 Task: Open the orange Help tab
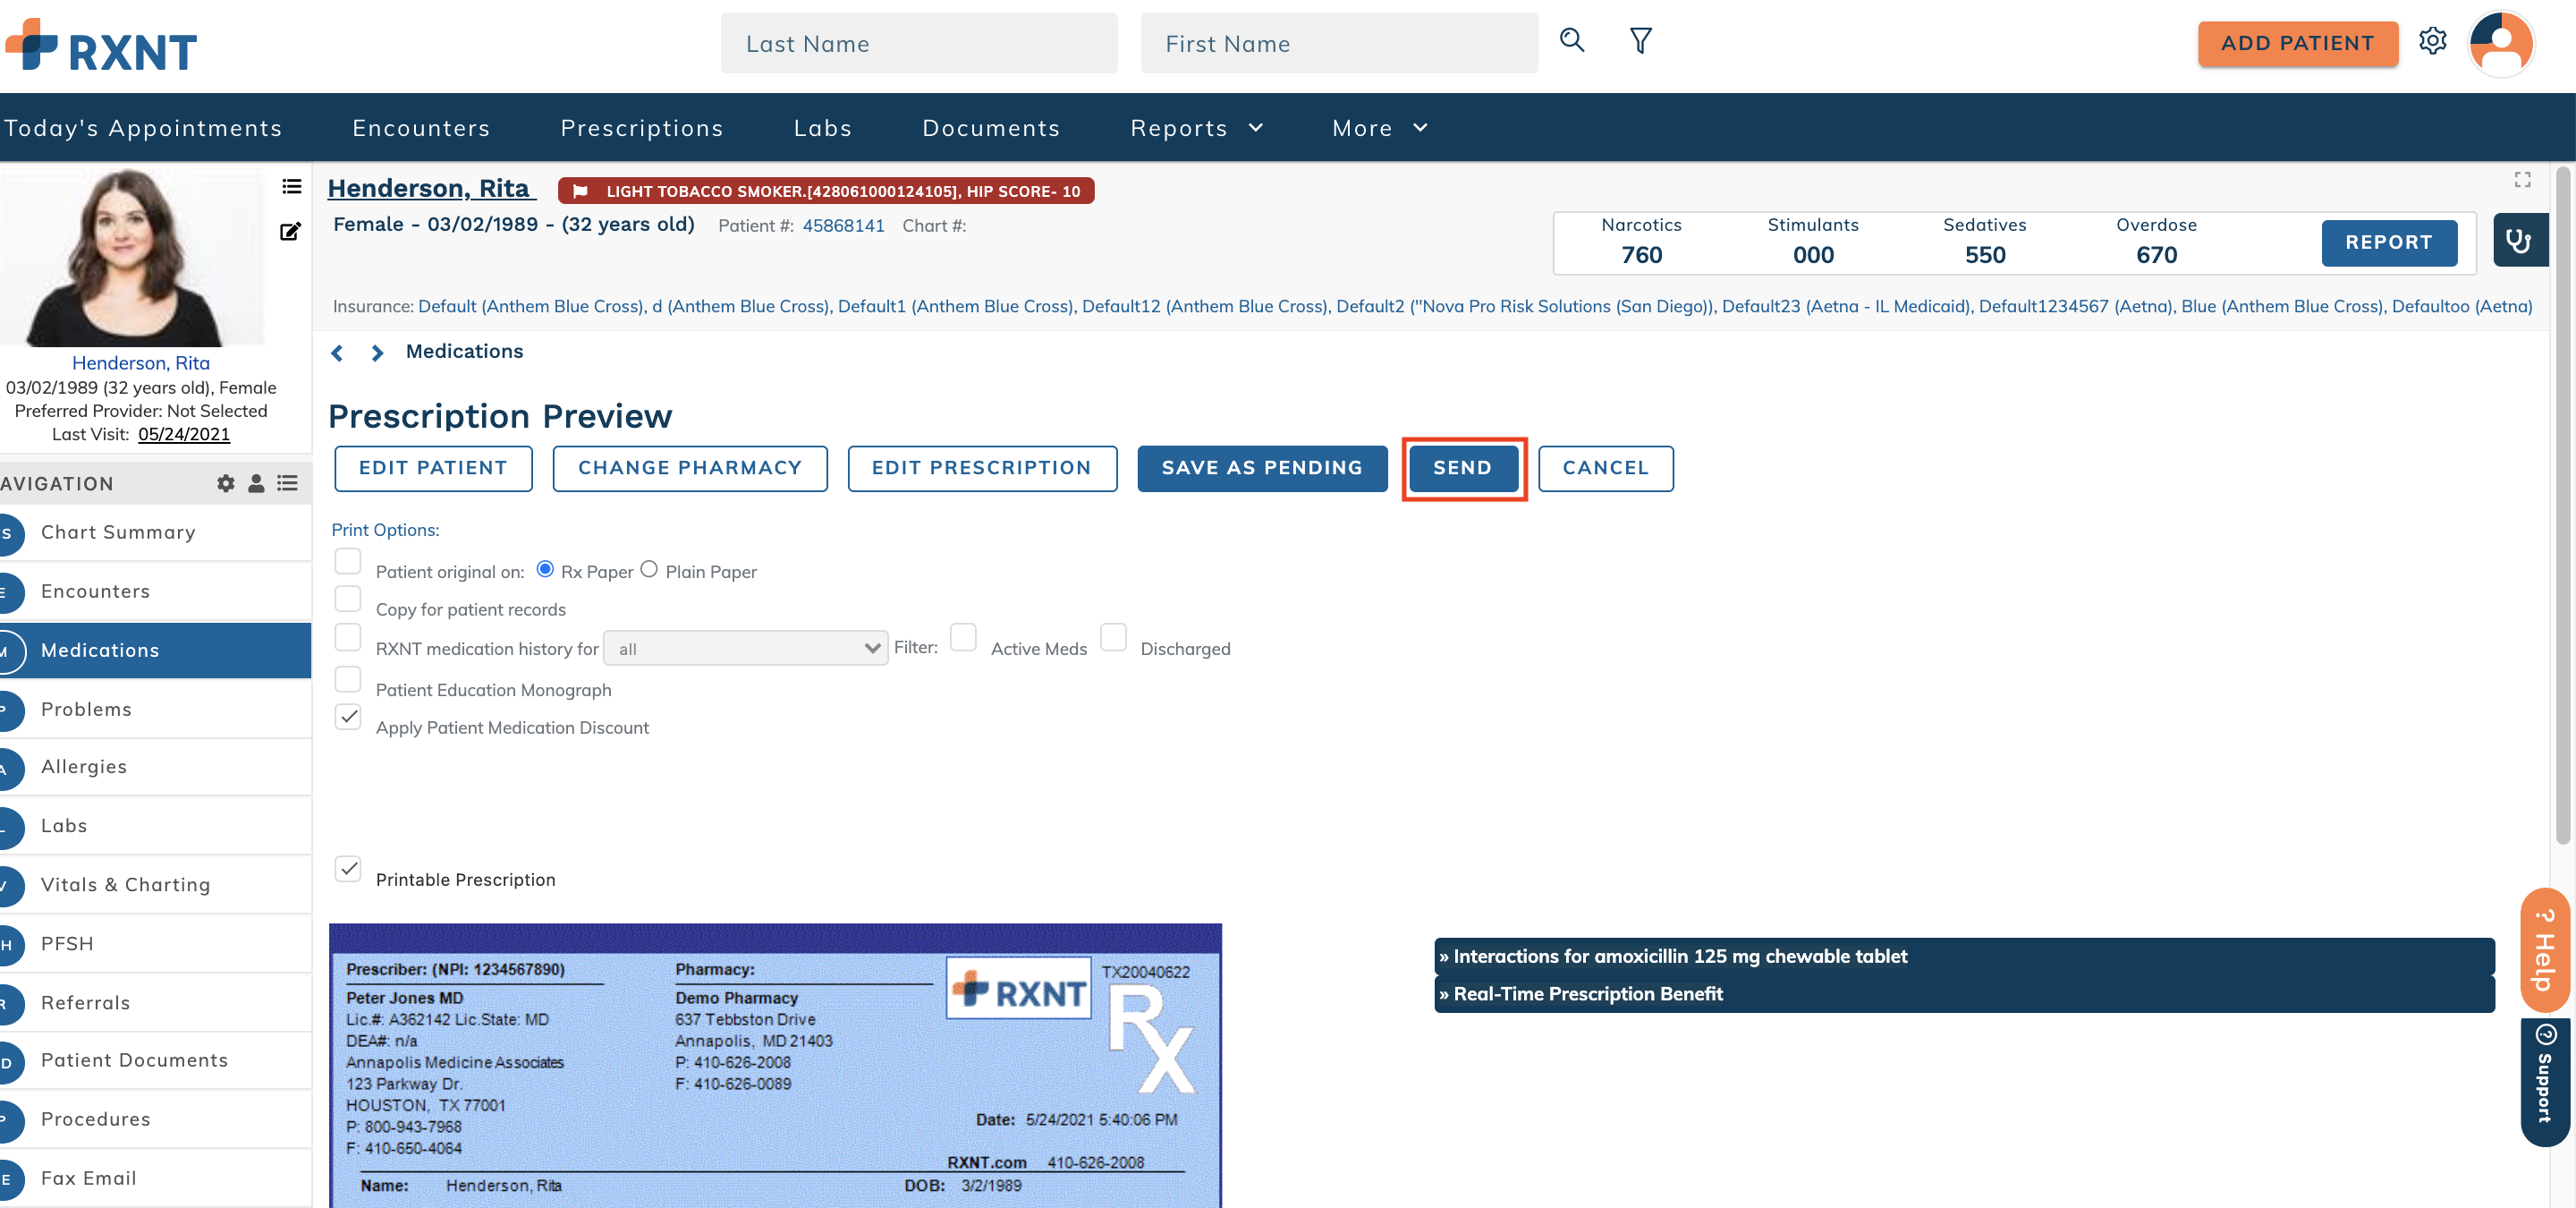(2544, 949)
